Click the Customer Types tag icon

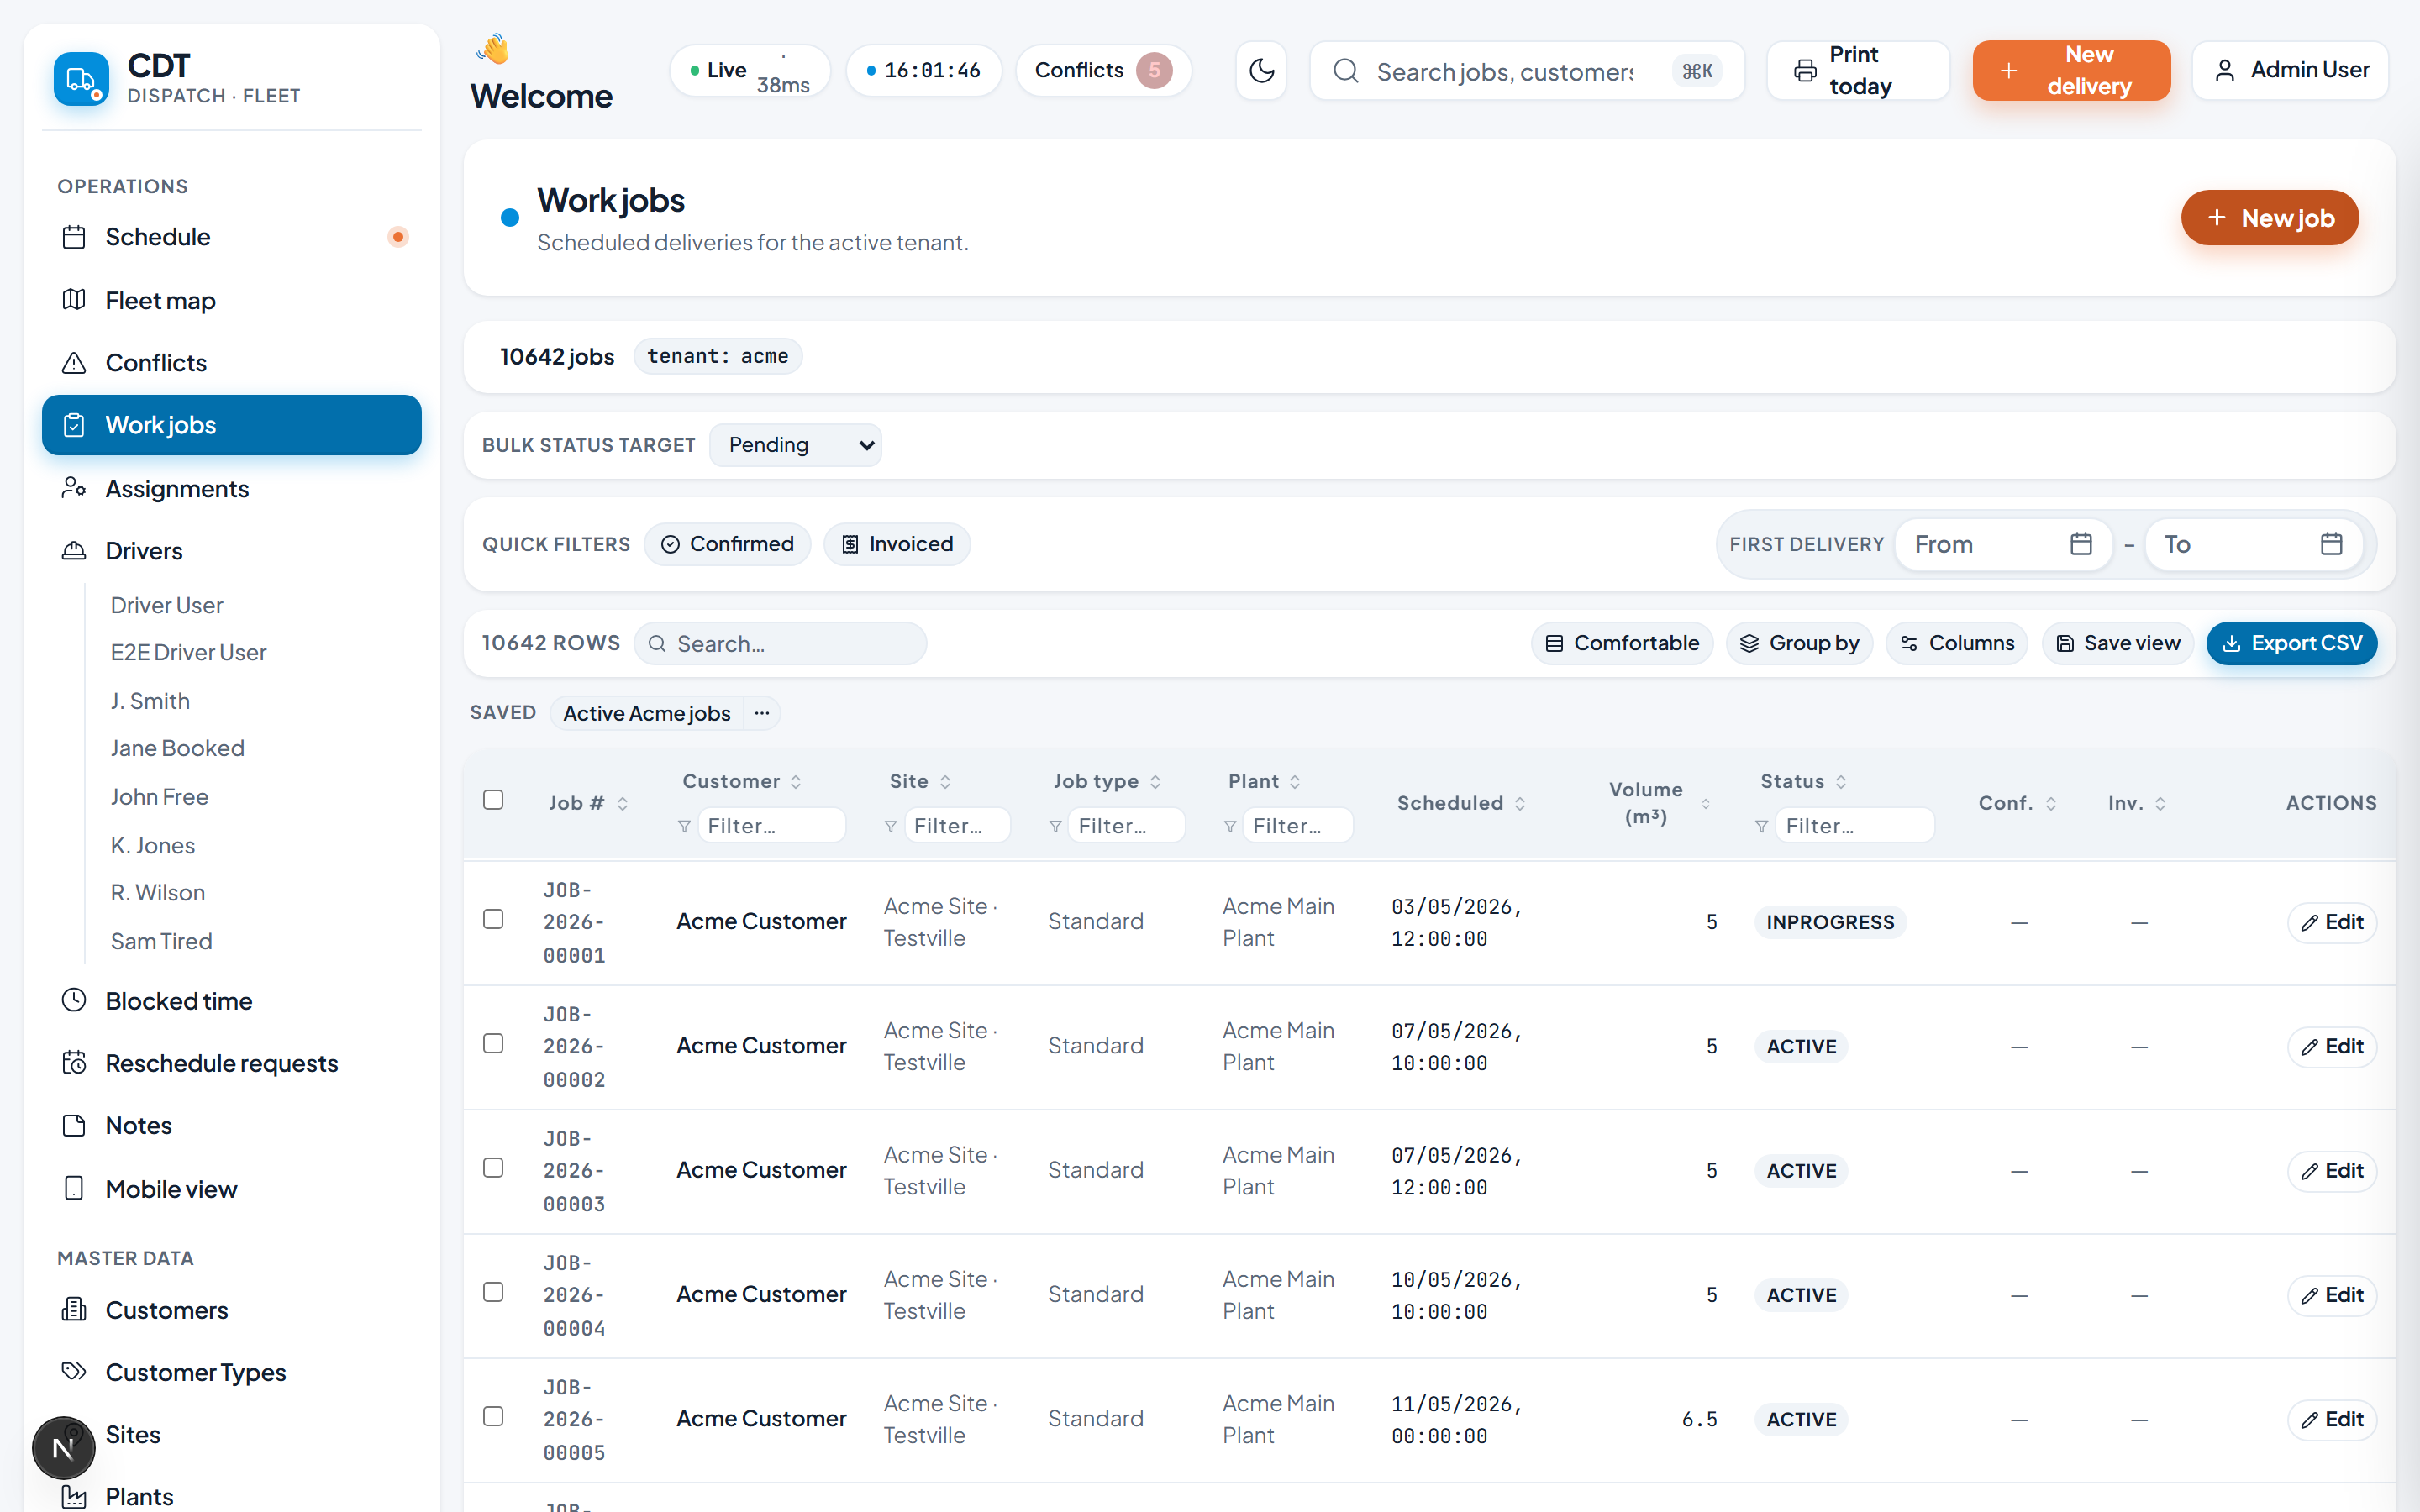74,1371
